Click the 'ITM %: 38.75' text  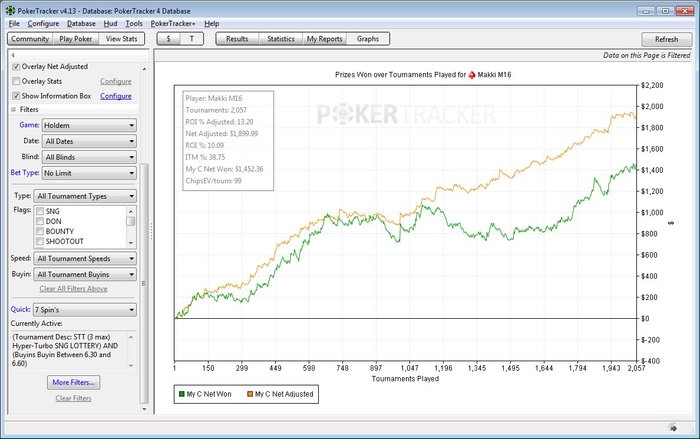click(x=205, y=157)
